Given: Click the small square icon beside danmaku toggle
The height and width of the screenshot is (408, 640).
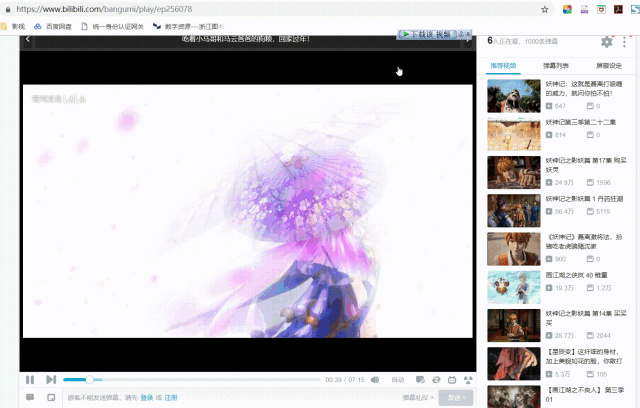Looking at the screenshot, I should click(x=51, y=397).
